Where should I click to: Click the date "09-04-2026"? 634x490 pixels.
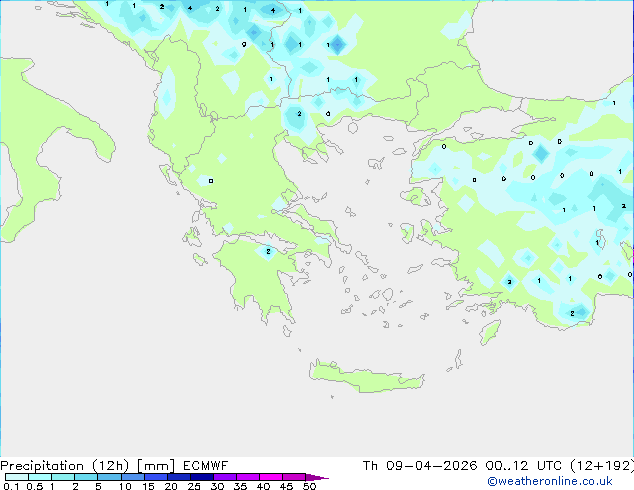click(431, 466)
